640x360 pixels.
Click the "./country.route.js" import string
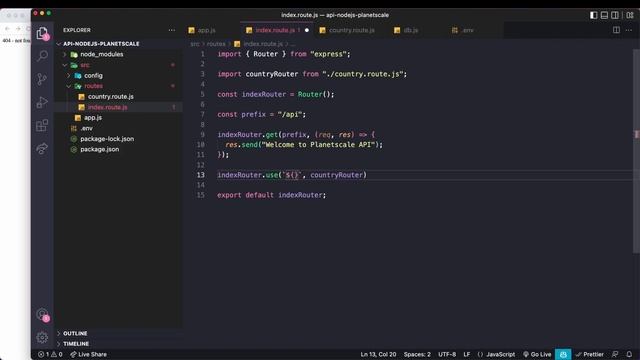[363, 74]
